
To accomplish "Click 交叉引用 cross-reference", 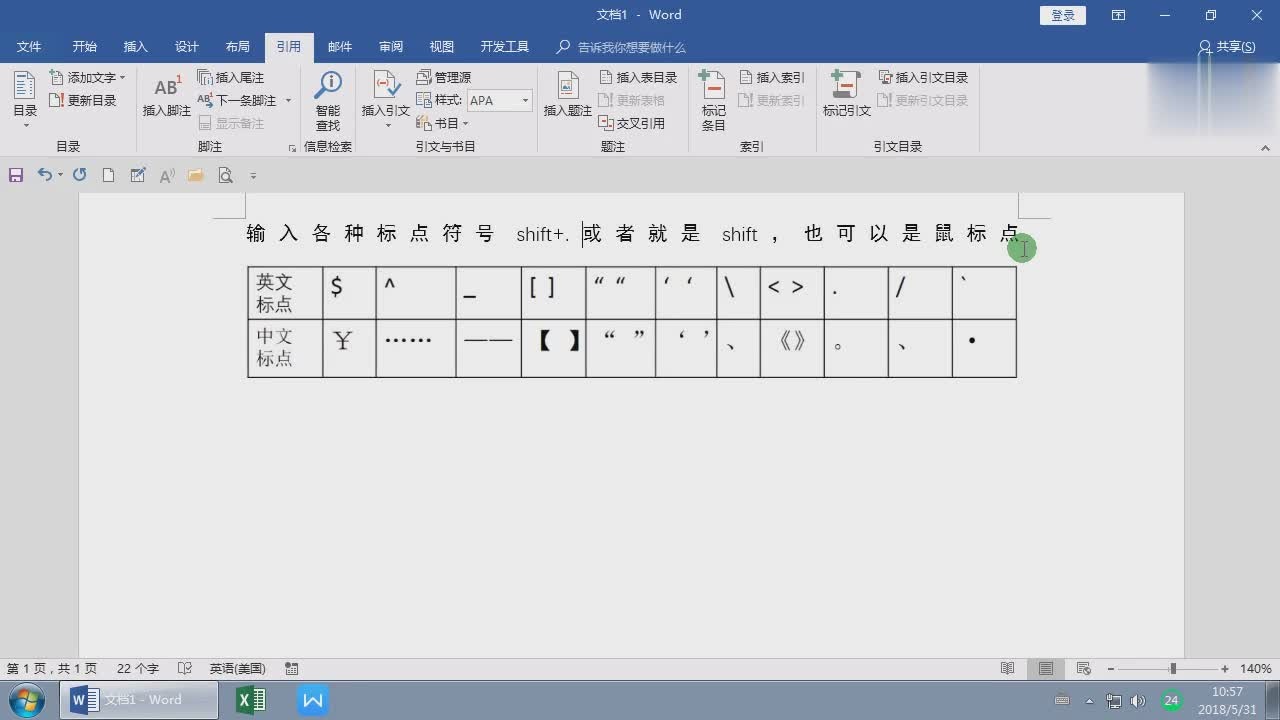I will point(632,123).
